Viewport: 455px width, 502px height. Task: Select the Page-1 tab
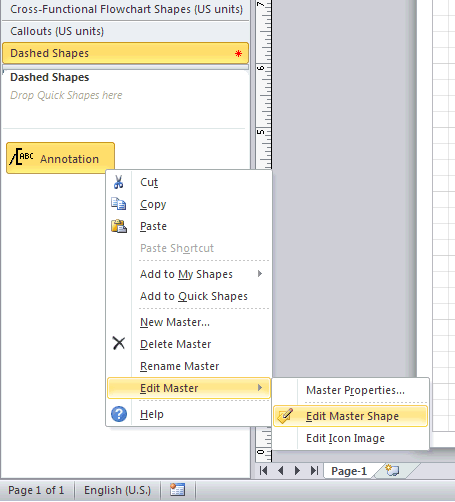coord(349,471)
